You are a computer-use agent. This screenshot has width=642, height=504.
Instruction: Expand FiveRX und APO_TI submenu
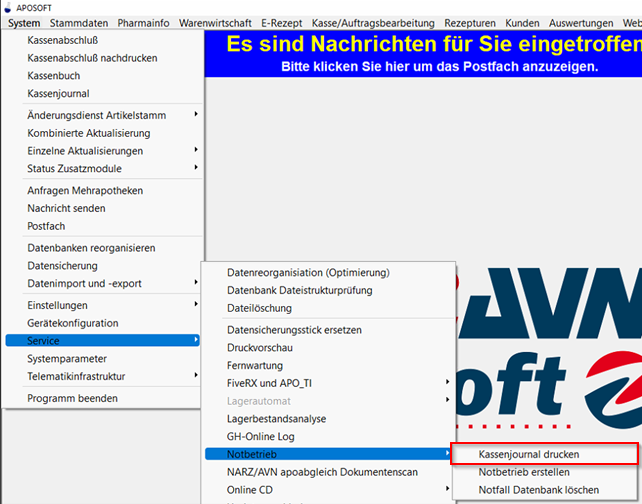point(328,383)
